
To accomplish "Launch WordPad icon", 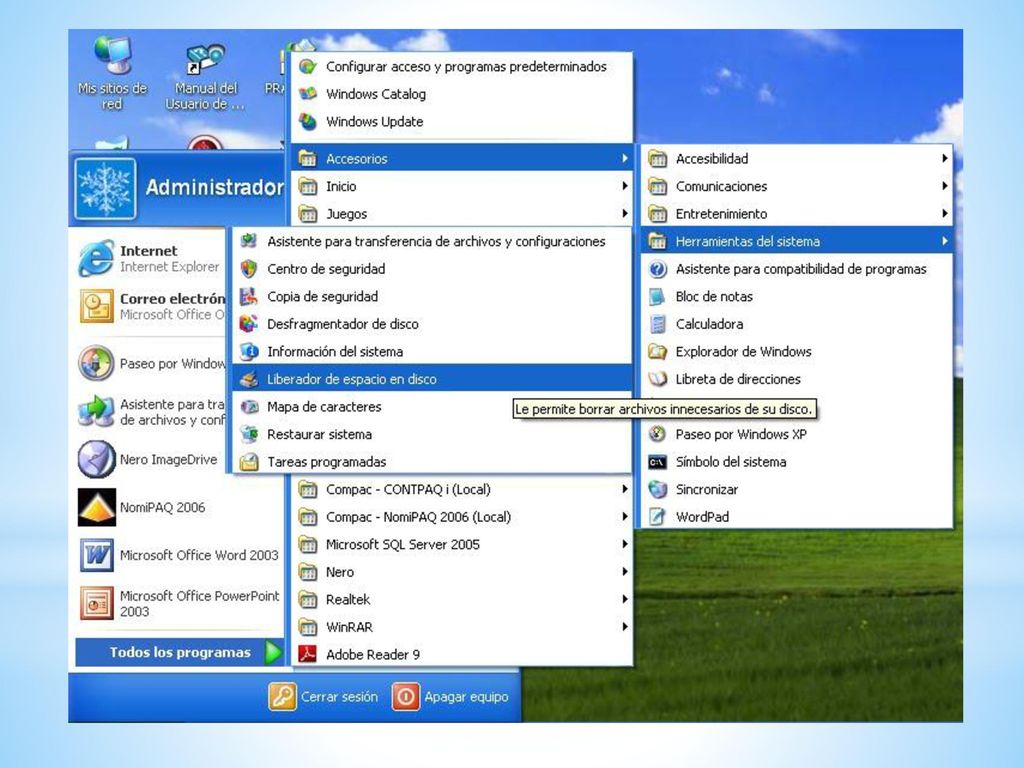I will click(657, 517).
